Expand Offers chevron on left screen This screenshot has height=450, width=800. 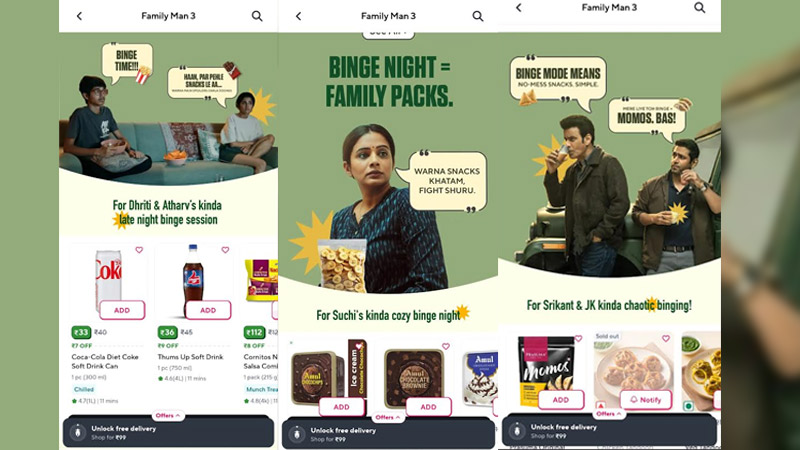(178, 415)
